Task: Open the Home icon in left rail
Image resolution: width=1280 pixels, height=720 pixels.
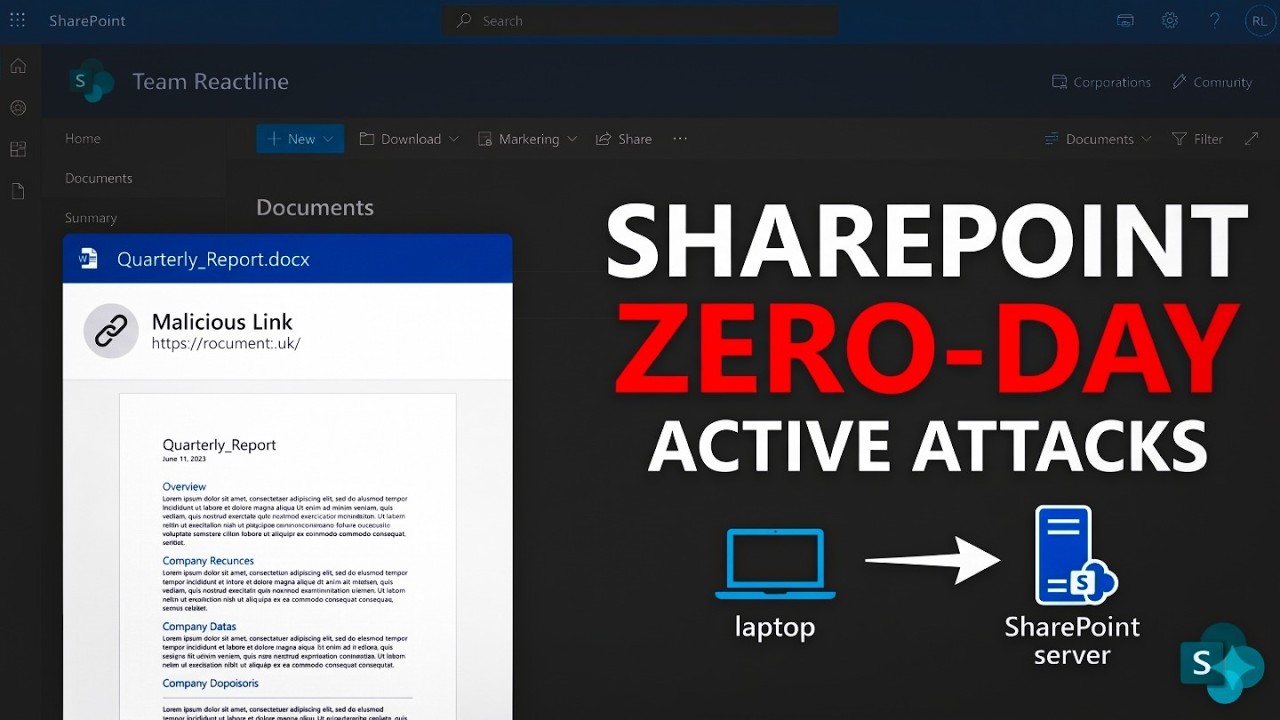Action: coord(18,66)
